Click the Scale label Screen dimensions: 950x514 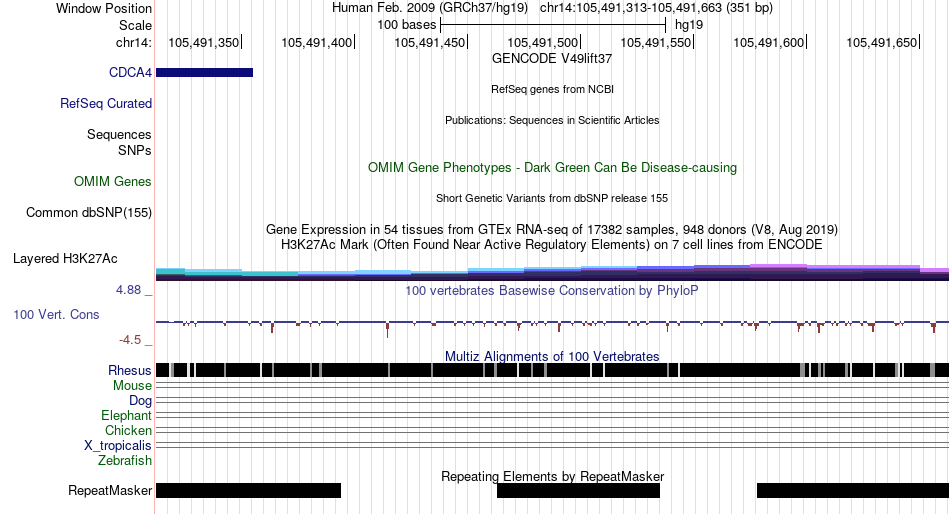(x=136, y=25)
